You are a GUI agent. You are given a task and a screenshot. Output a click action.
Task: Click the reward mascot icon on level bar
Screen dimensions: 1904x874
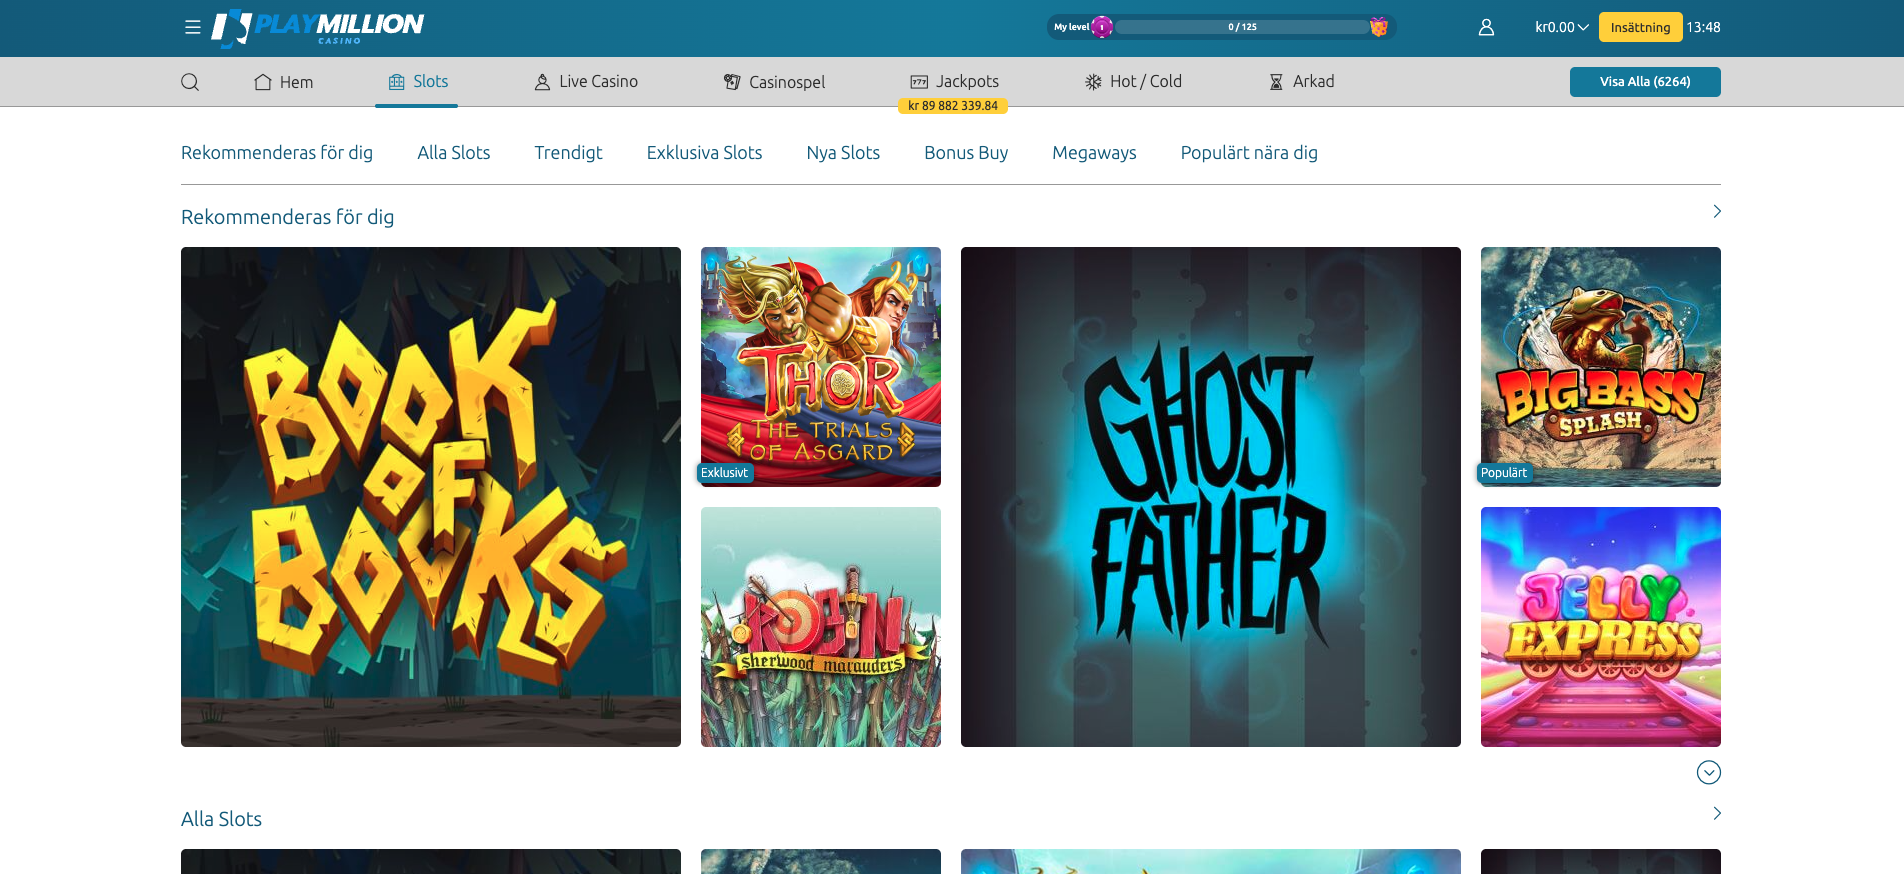pos(1379,27)
